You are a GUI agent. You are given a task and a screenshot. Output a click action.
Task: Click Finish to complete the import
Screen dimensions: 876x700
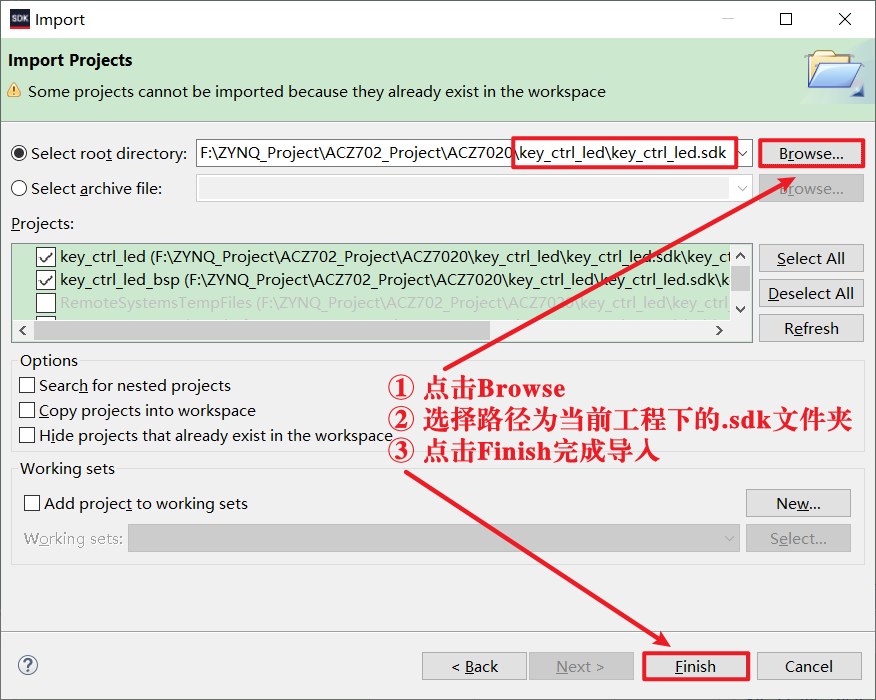[x=695, y=666]
